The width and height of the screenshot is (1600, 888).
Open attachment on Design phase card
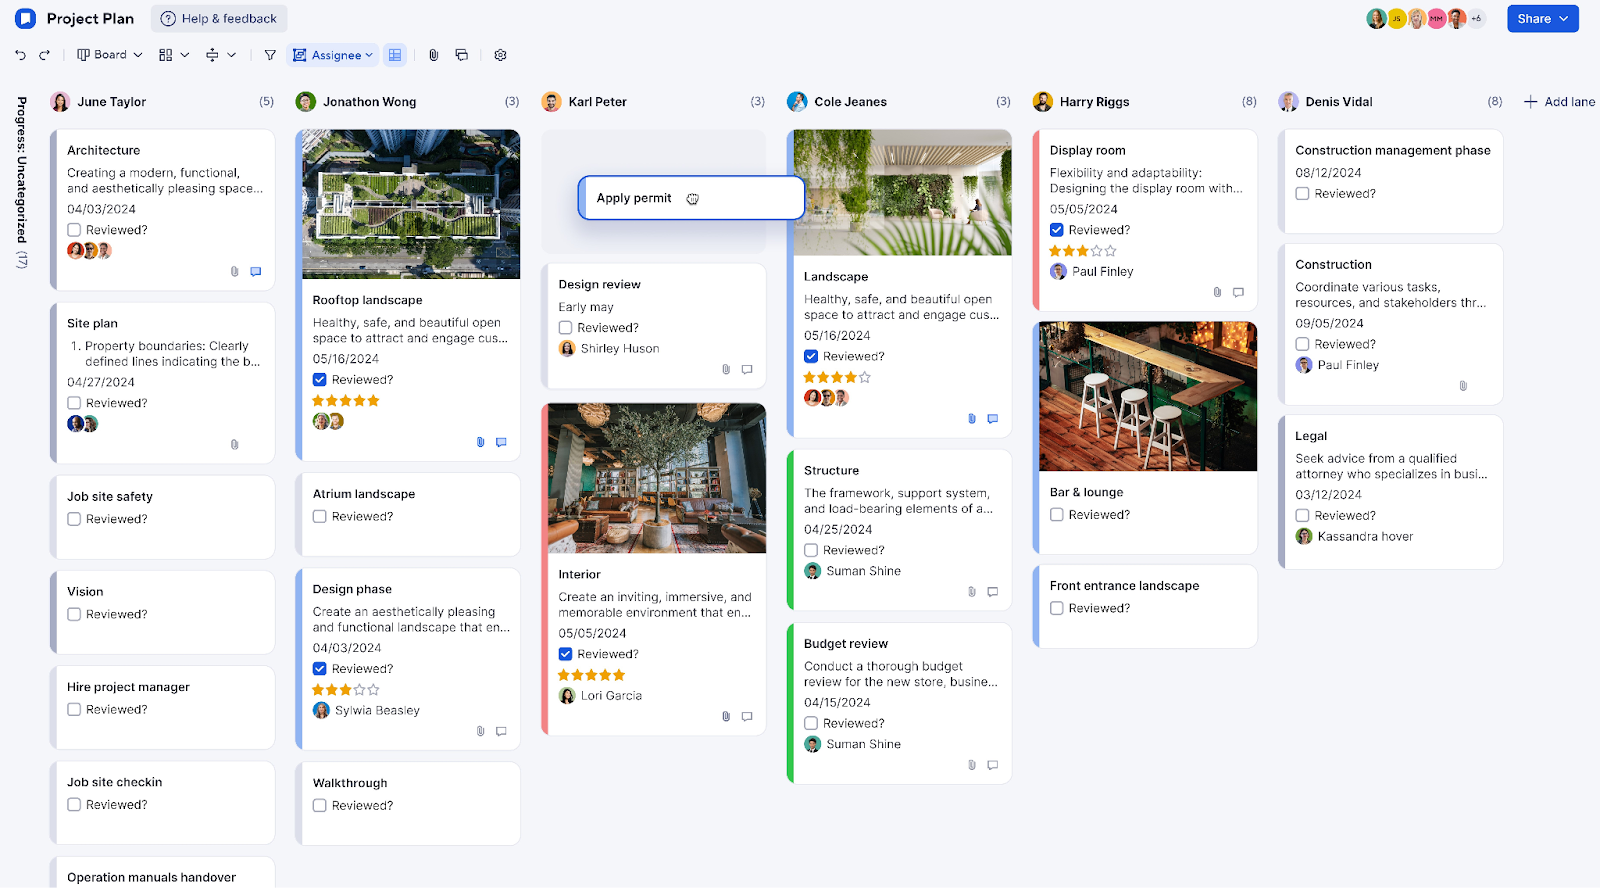pos(480,731)
